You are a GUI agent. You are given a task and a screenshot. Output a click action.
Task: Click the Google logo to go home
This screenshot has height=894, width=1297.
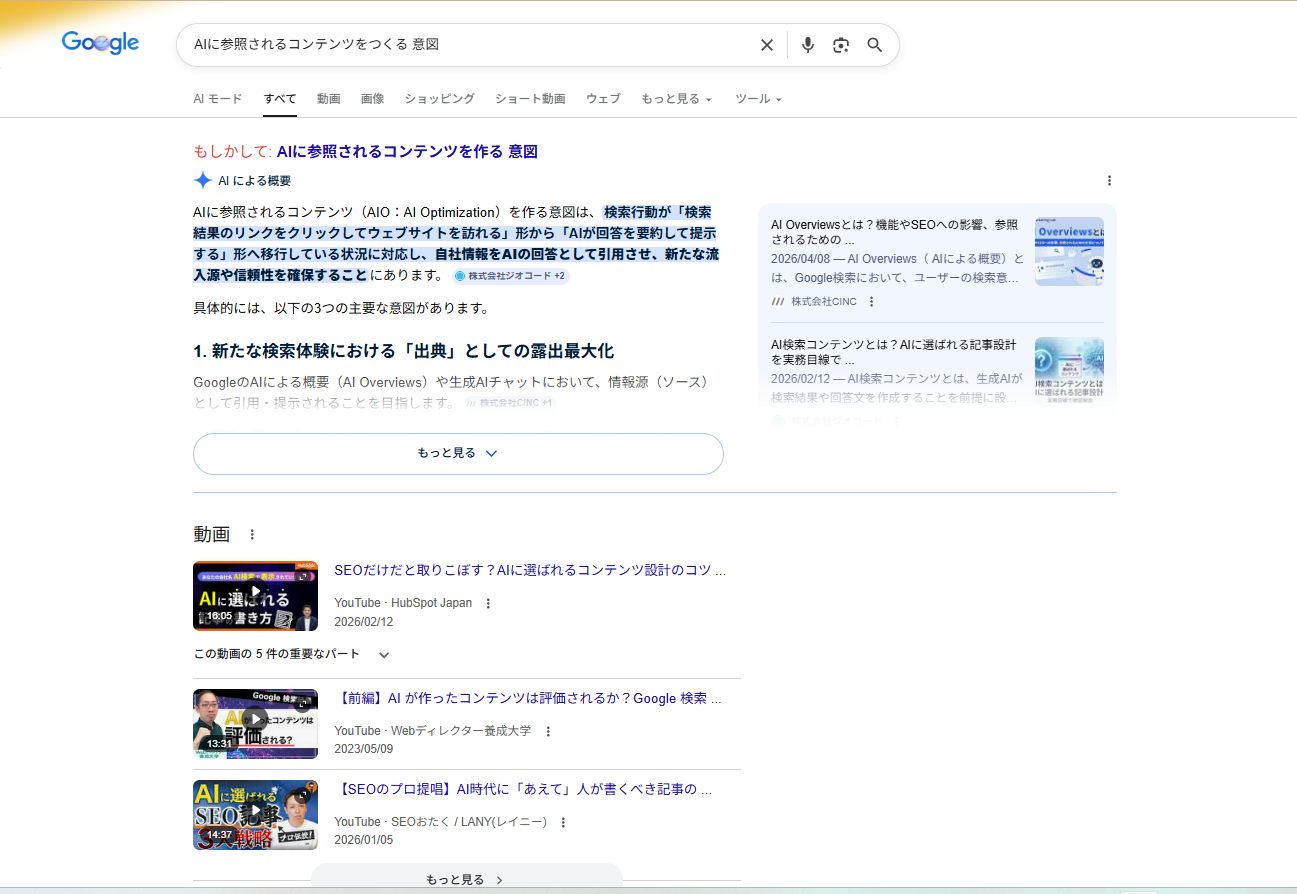click(100, 43)
